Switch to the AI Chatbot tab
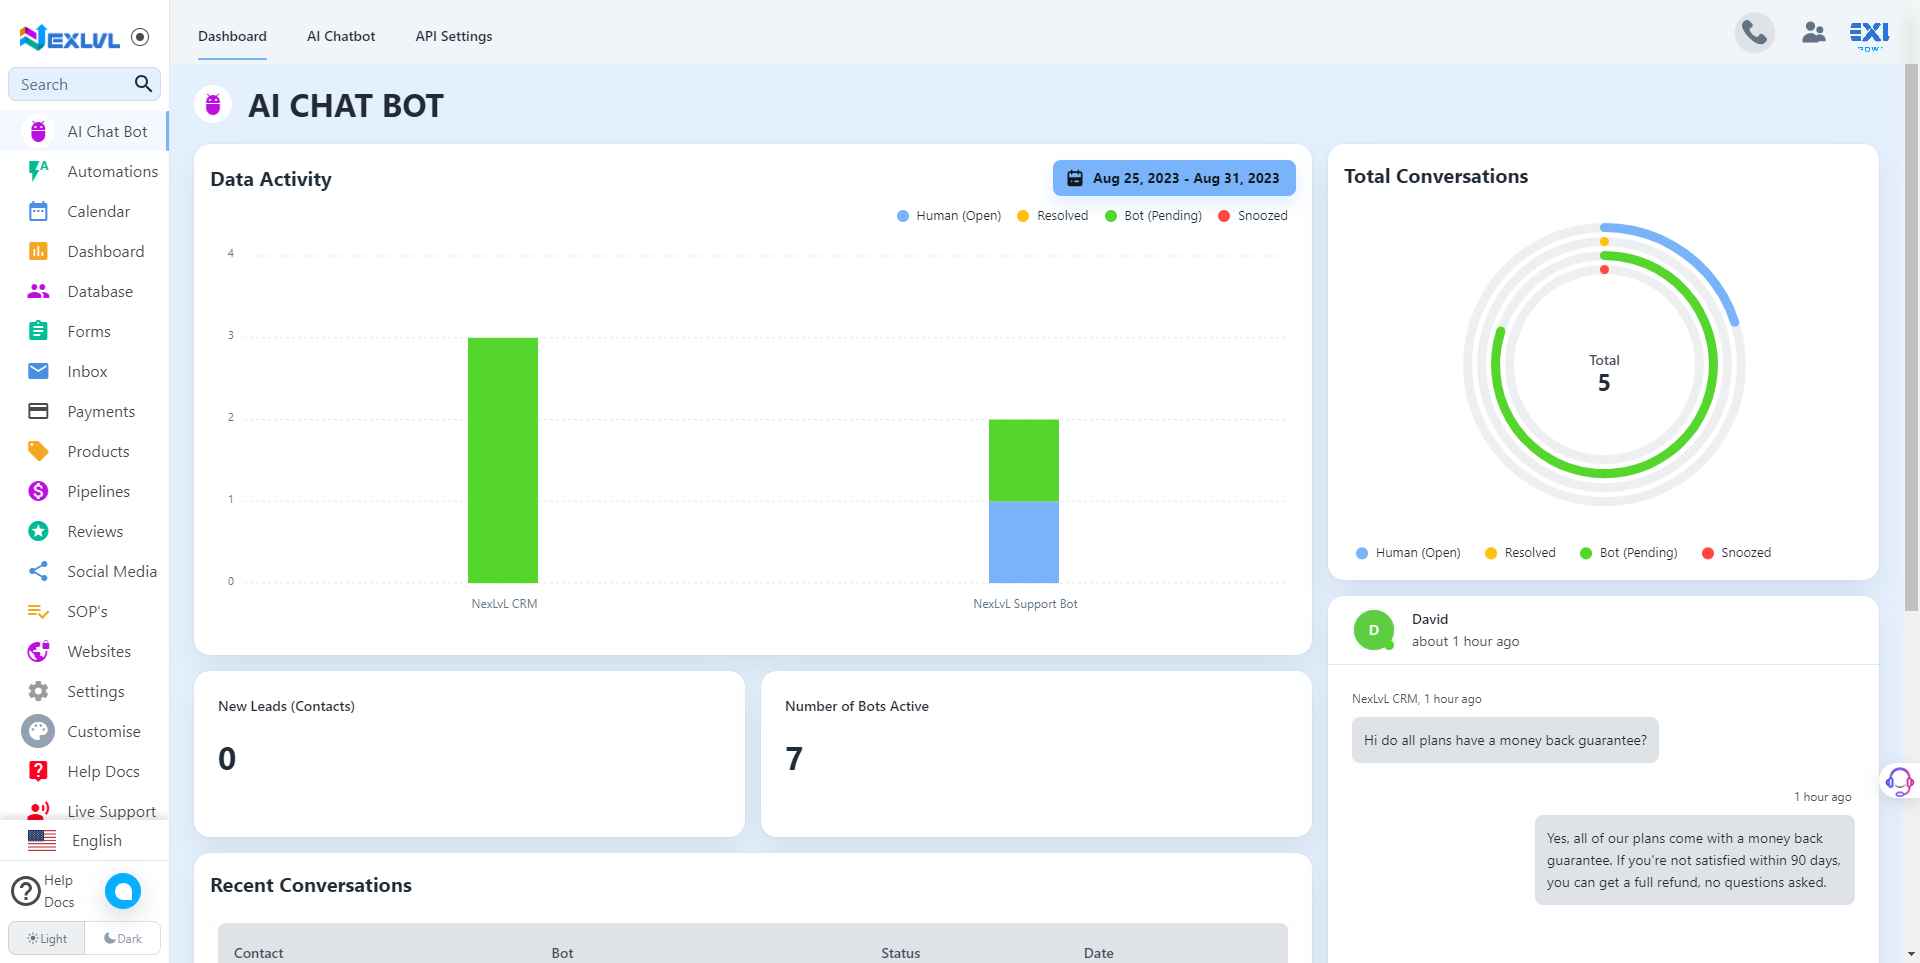The image size is (1920, 963). pos(341,36)
